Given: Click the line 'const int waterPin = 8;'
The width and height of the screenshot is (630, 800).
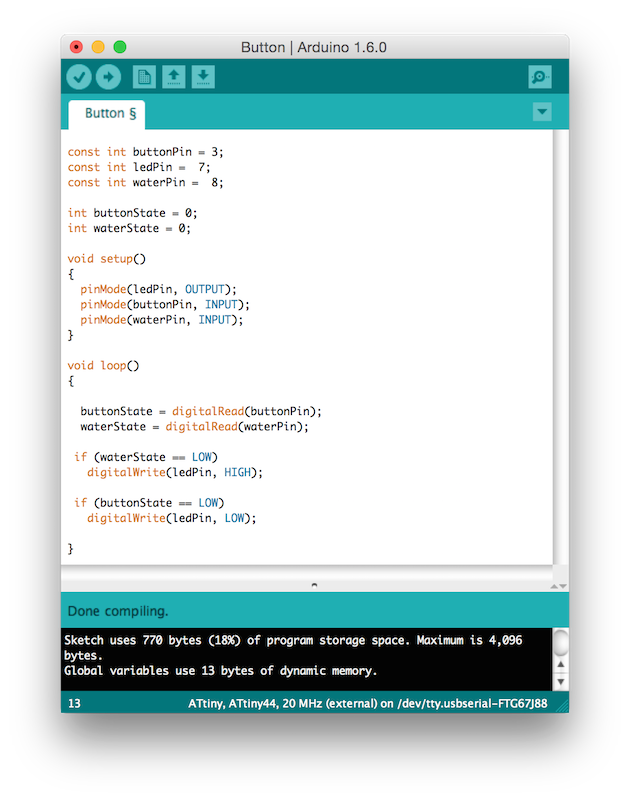Looking at the screenshot, I should 145,183.
